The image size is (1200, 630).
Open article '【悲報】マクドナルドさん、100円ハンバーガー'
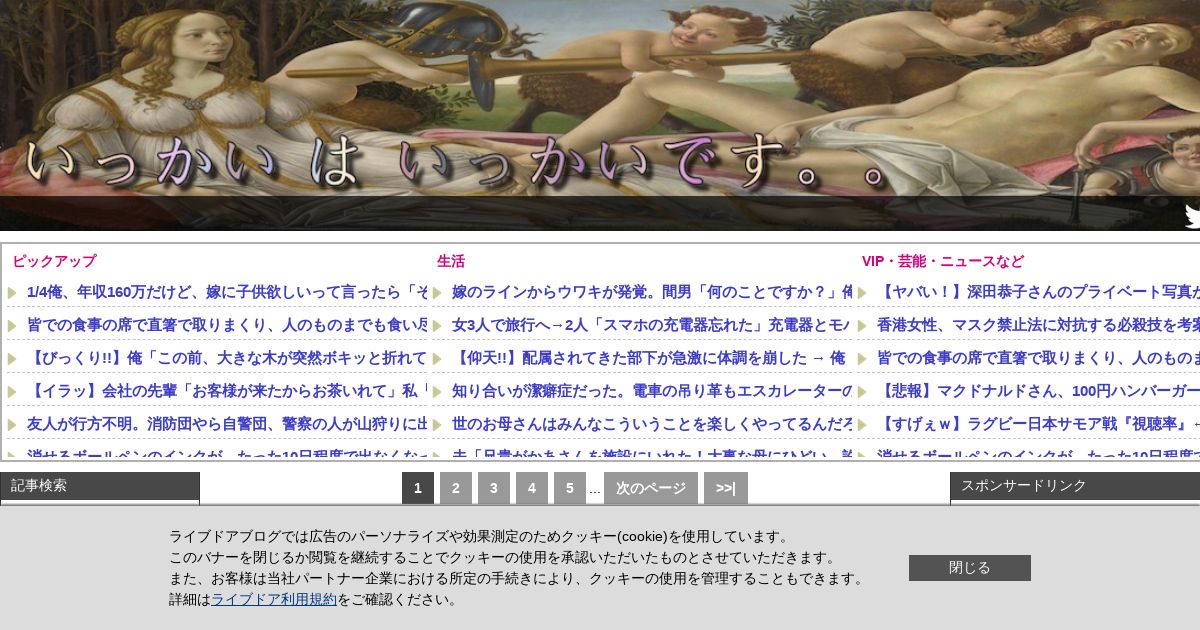(1038, 391)
